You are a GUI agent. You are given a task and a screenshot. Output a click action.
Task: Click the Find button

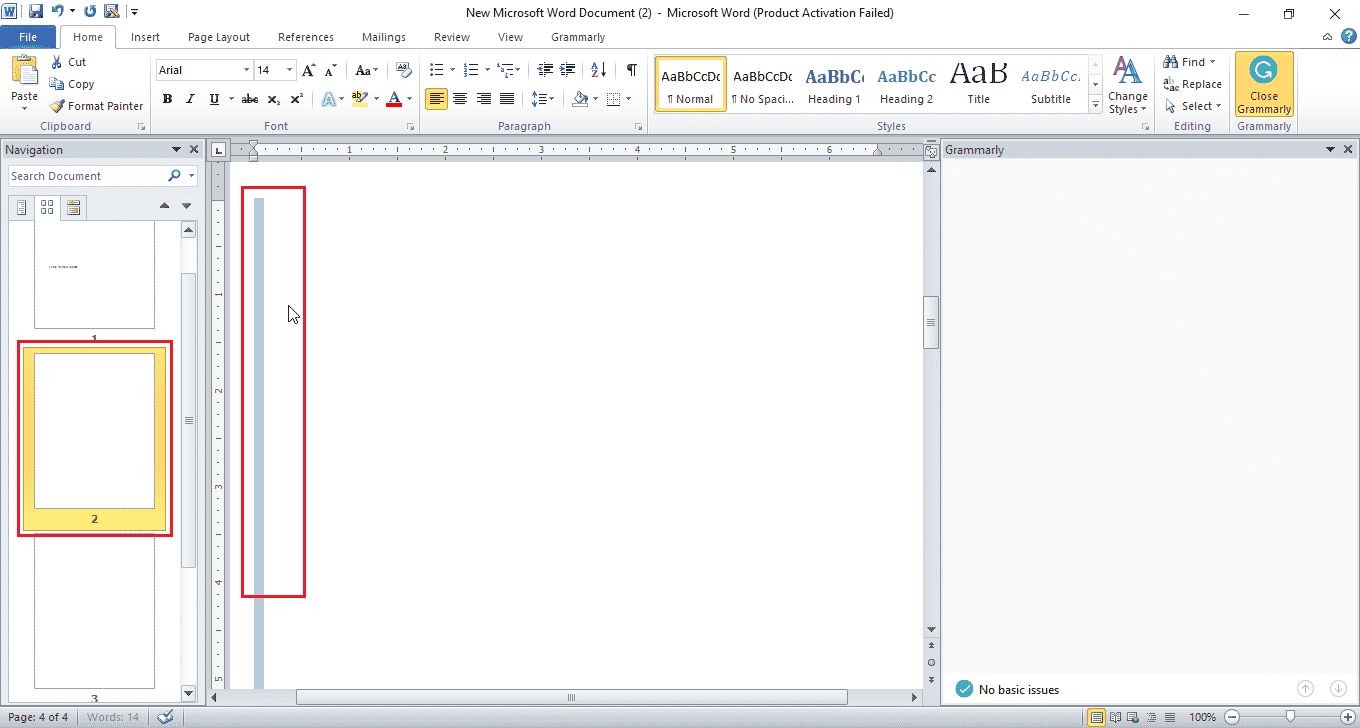(1190, 62)
